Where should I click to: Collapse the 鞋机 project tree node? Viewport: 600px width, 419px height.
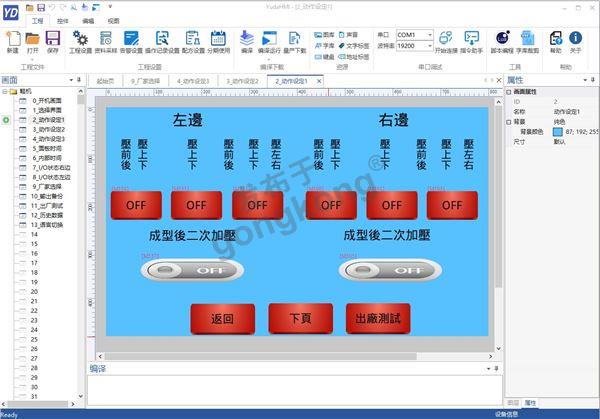[6, 91]
